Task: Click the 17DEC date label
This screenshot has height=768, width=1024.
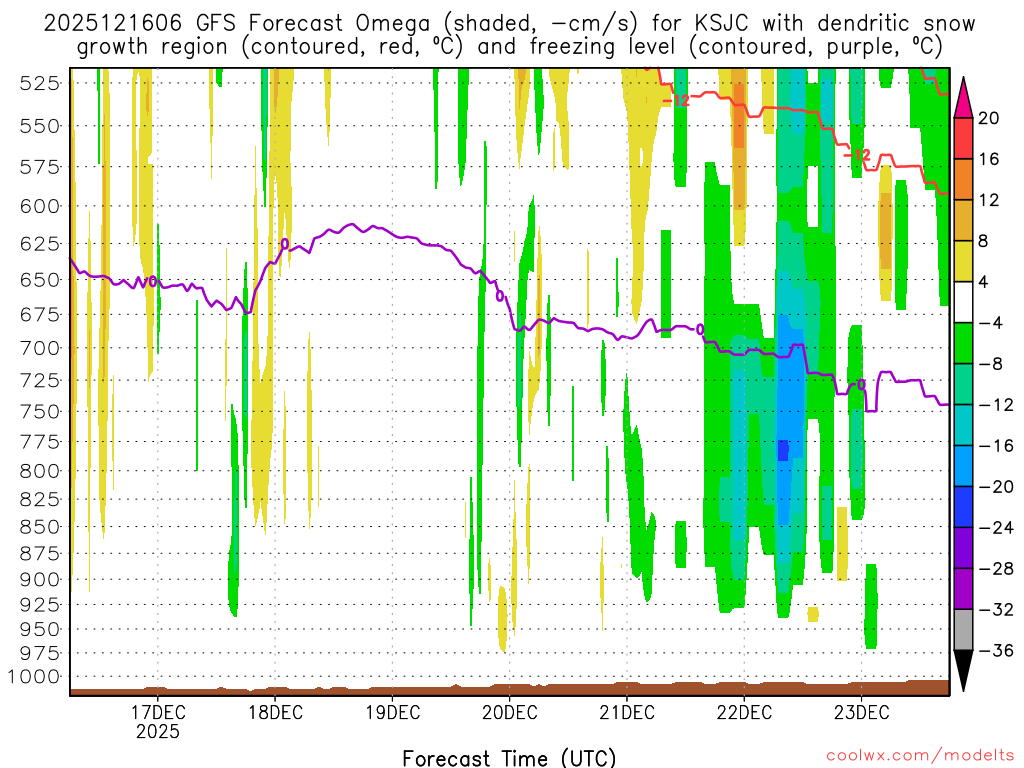Action: pos(158,712)
